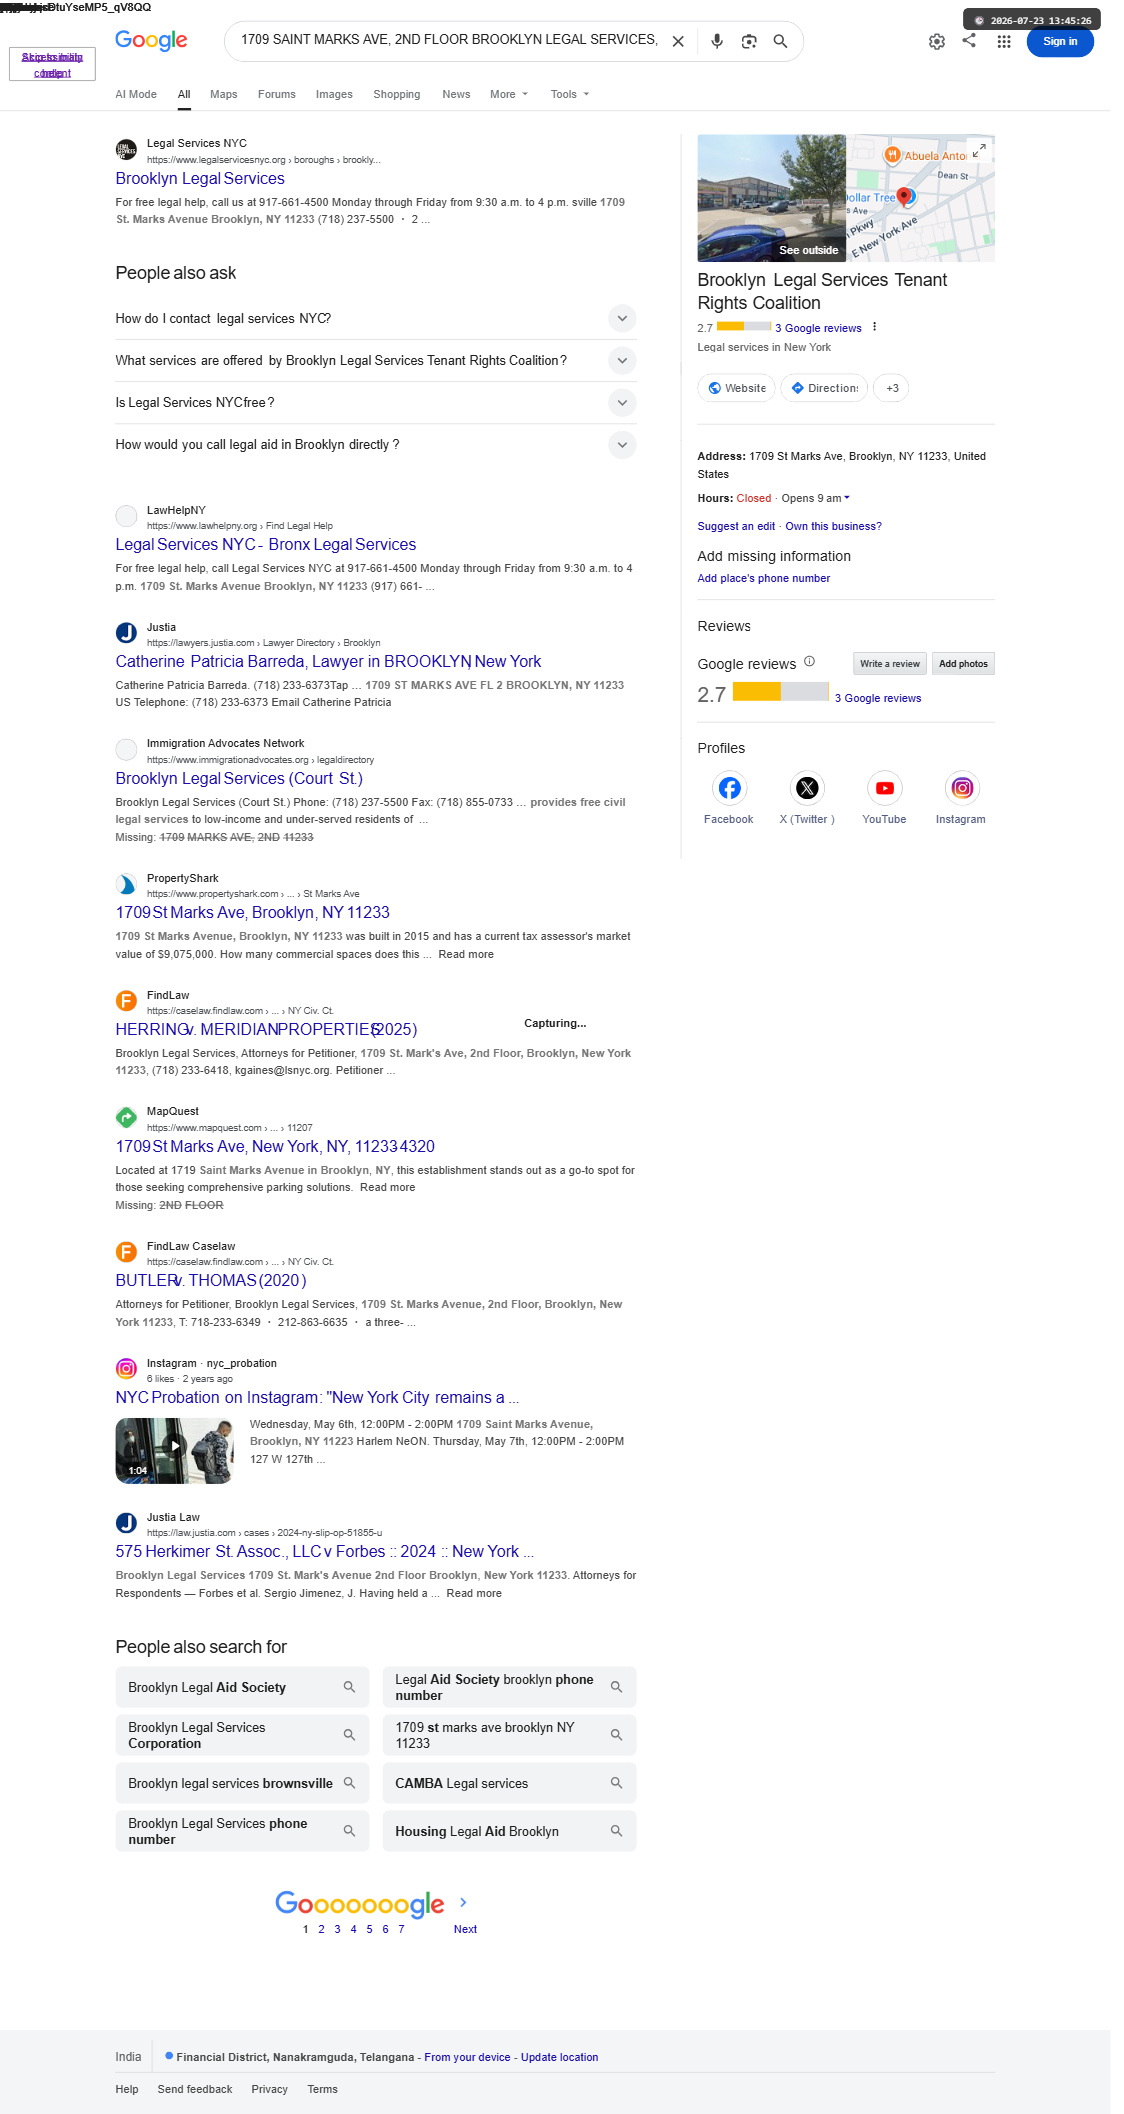Image resolution: width=1124 pixels, height=2114 pixels.
Task: Open the Google apps grid icon
Action: tap(1004, 42)
